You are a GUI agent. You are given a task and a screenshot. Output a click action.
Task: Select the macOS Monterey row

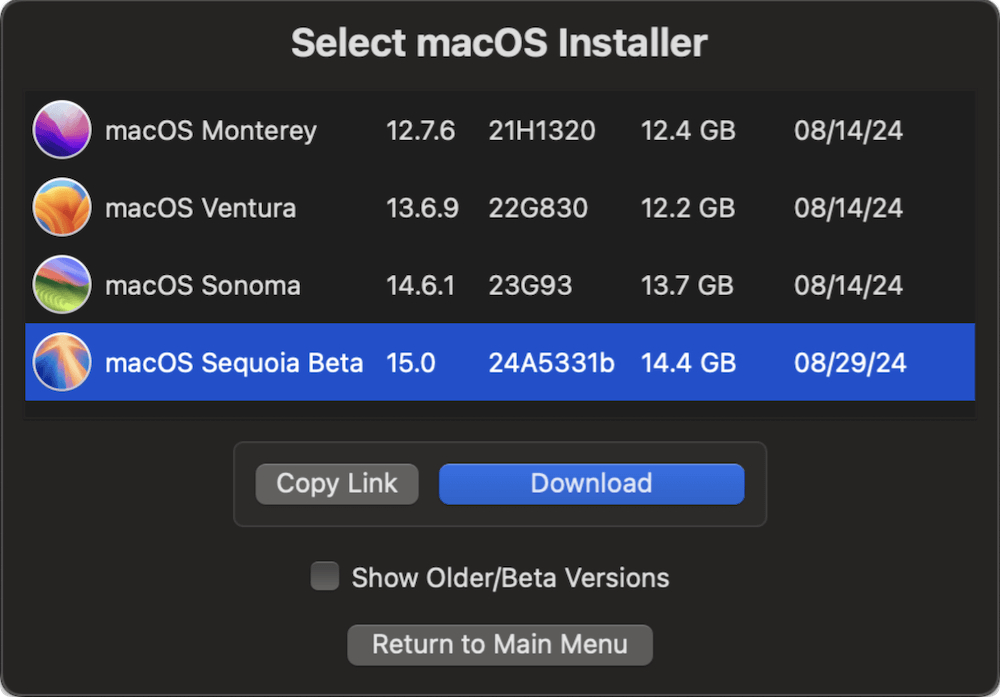click(500, 130)
